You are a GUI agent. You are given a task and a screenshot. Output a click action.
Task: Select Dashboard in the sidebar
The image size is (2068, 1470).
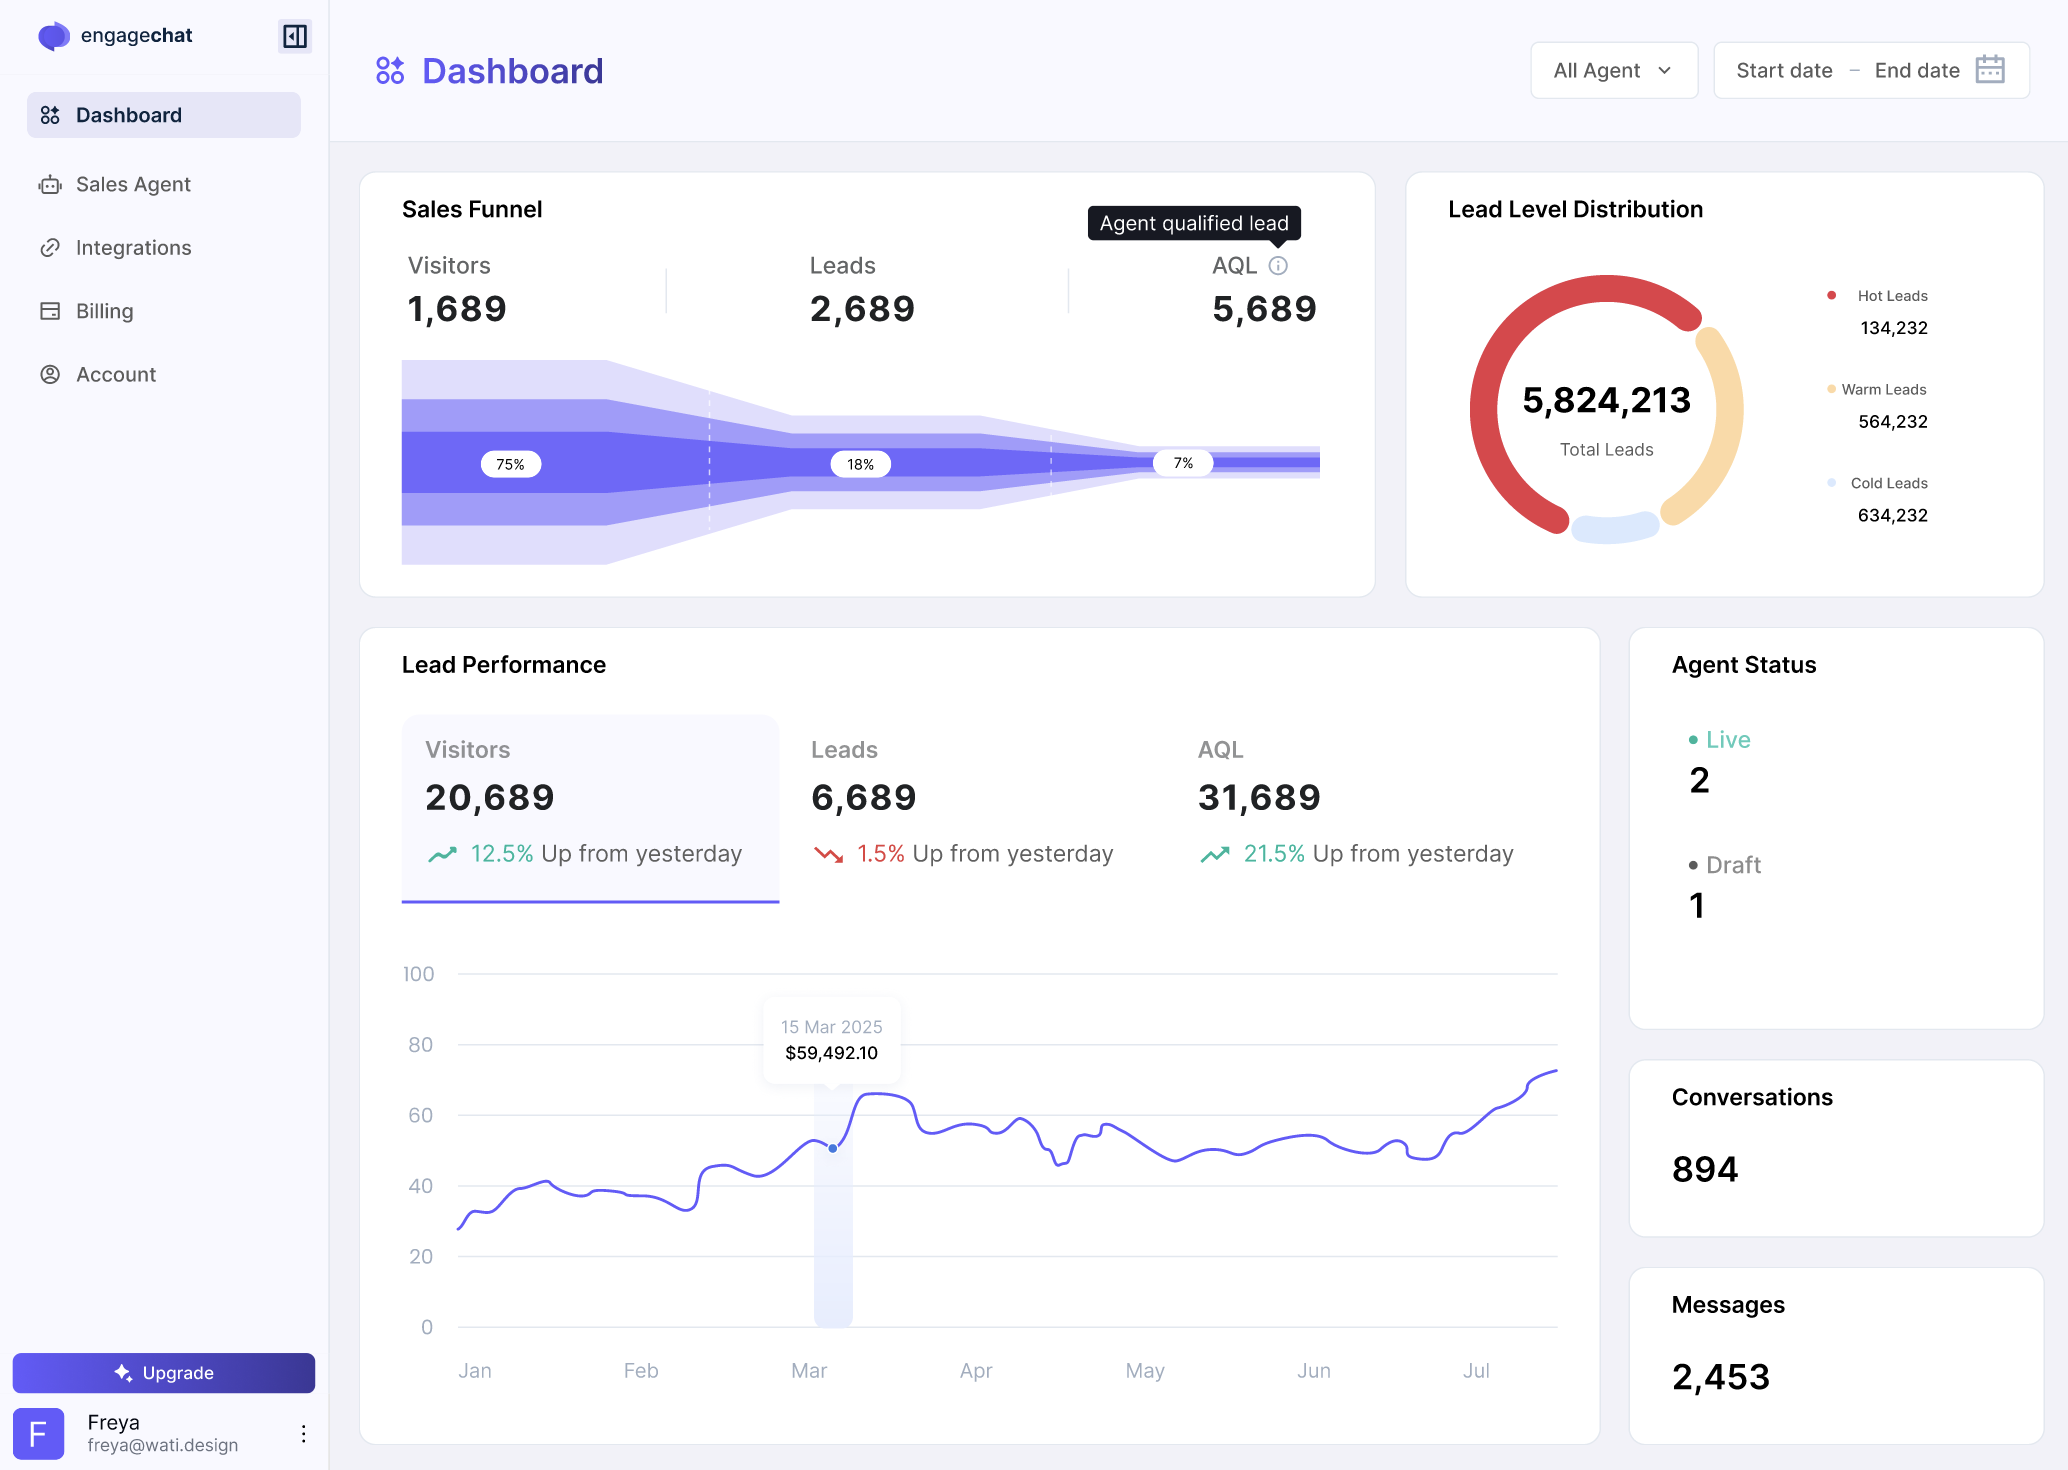click(x=164, y=115)
